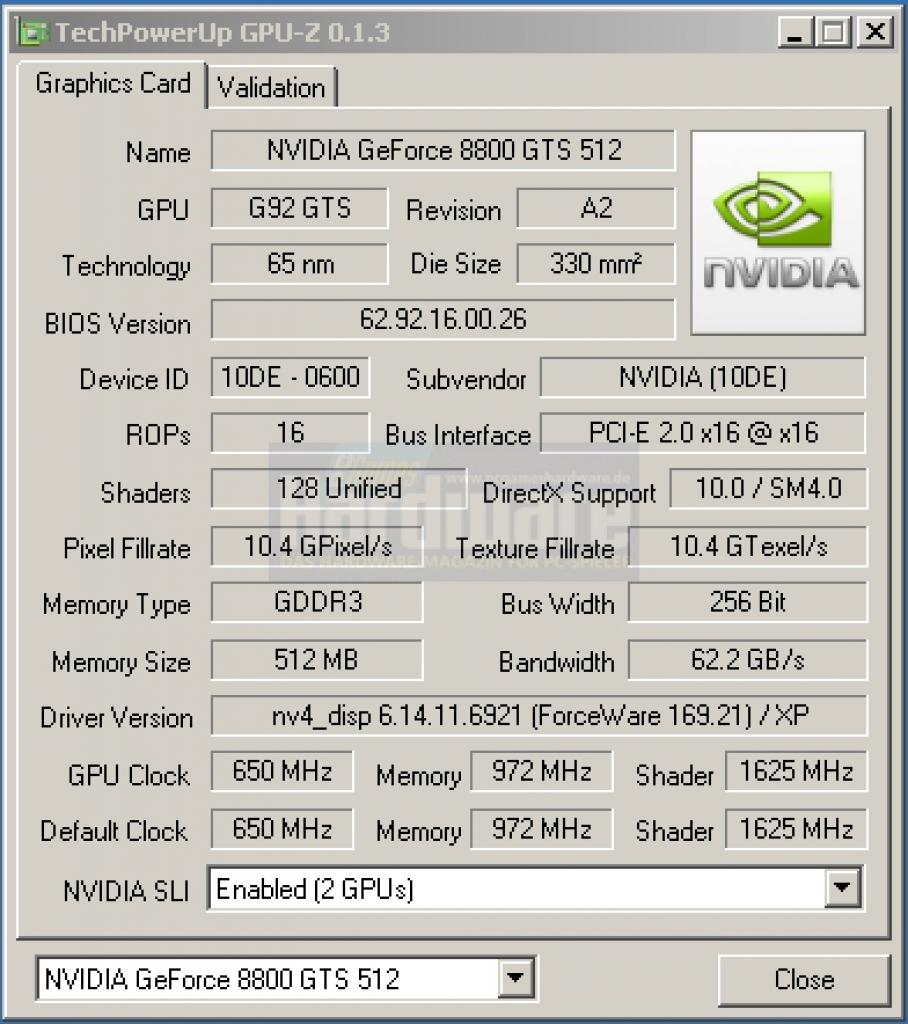Click the BIOS Version field 62.92.16.00.26
This screenshot has height=1024, width=908.
tap(443, 319)
